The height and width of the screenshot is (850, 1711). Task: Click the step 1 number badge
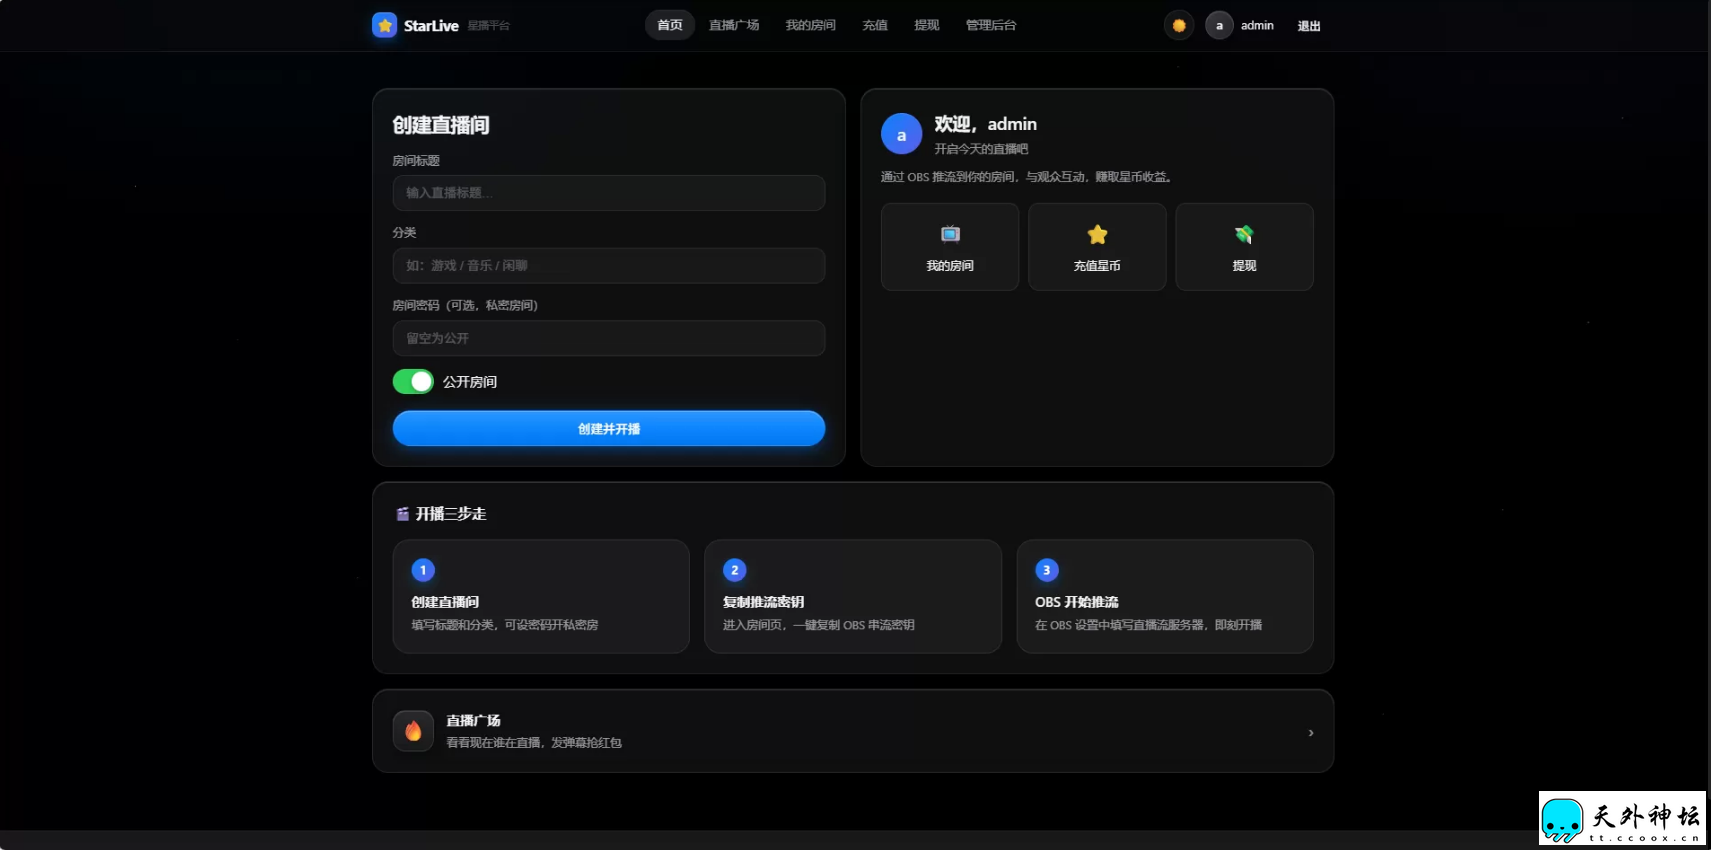[x=423, y=570]
